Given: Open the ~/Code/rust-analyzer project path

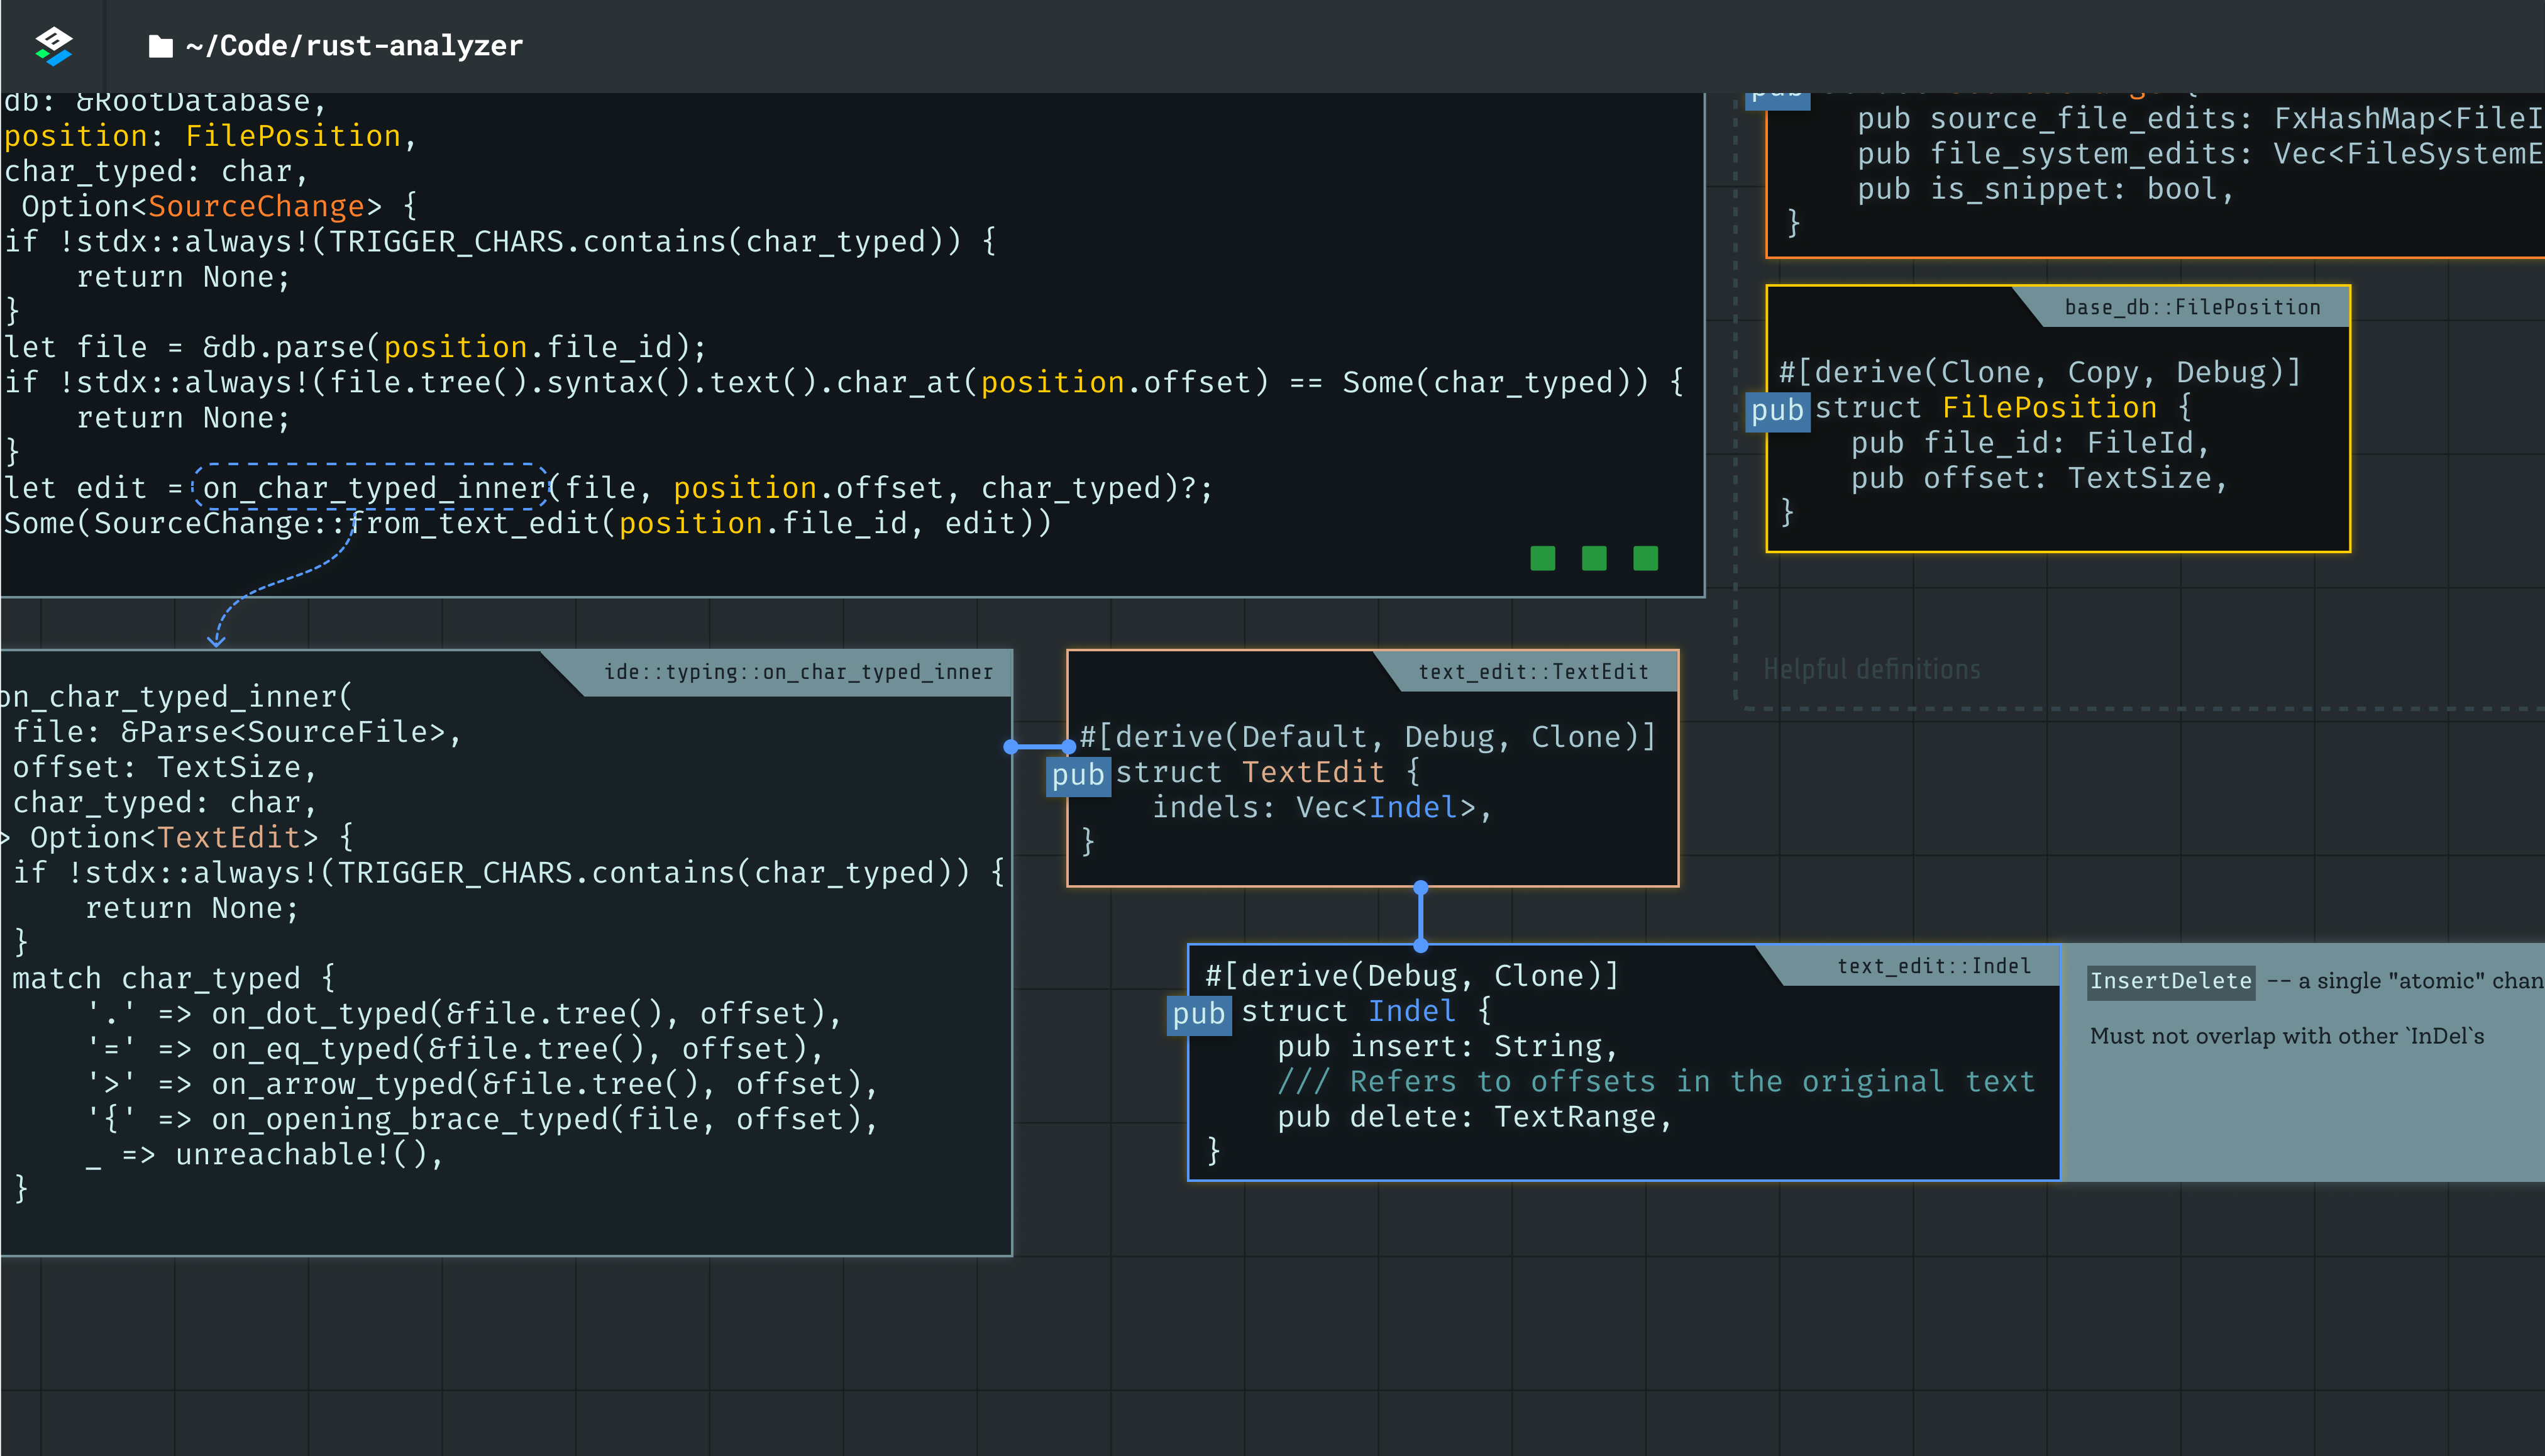Looking at the screenshot, I should (x=354, y=46).
